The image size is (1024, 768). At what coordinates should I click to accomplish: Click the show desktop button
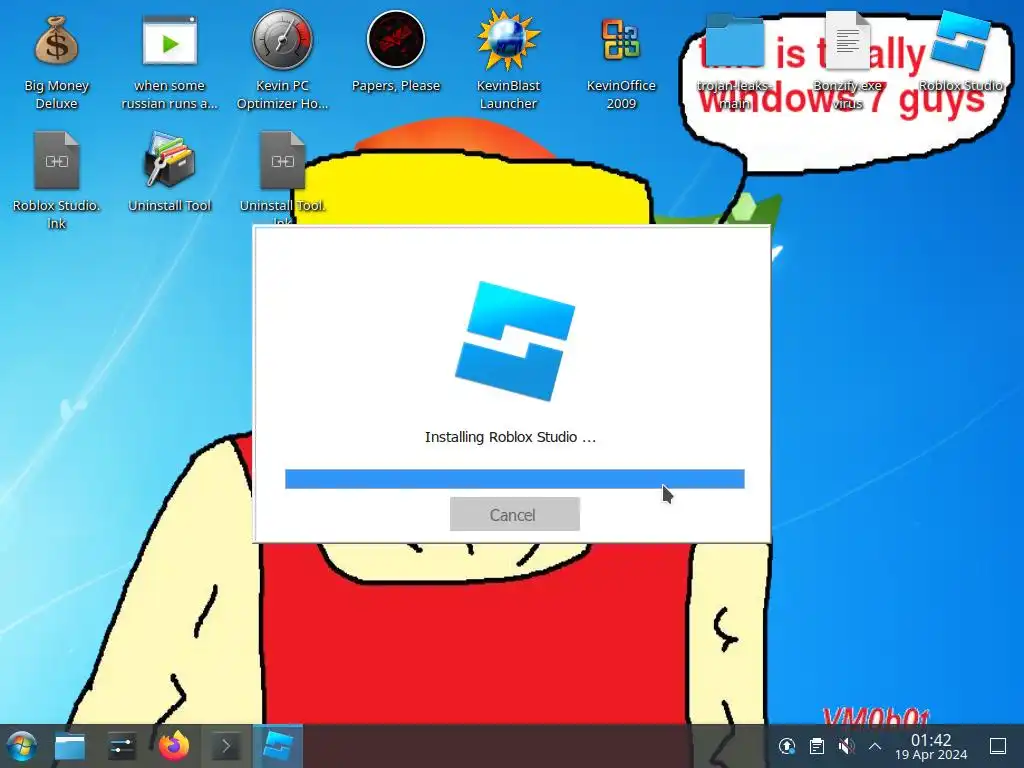pyautogui.click(x=998, y=746)
